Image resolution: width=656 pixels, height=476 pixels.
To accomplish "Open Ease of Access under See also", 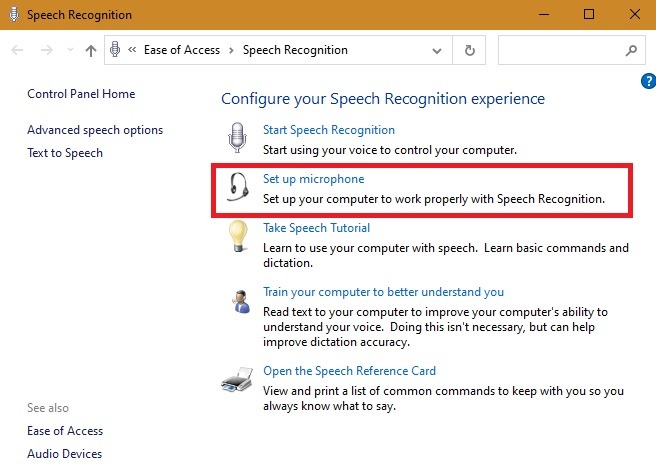I will [x=65, y=431].
